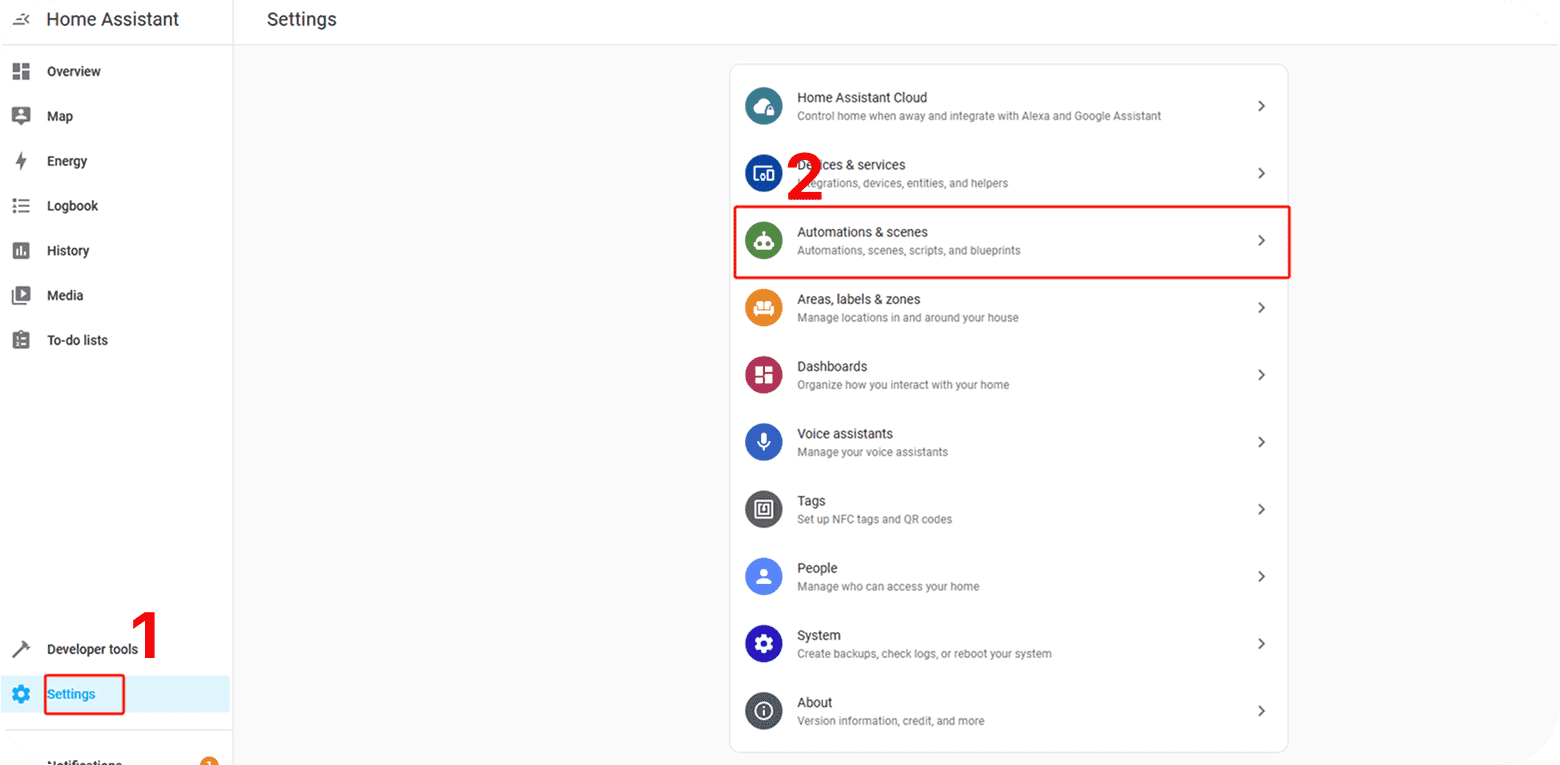The image size is (1560, 765).
Task: Expand Home Assistant Cloud using its chevron
Action: 1261,106
